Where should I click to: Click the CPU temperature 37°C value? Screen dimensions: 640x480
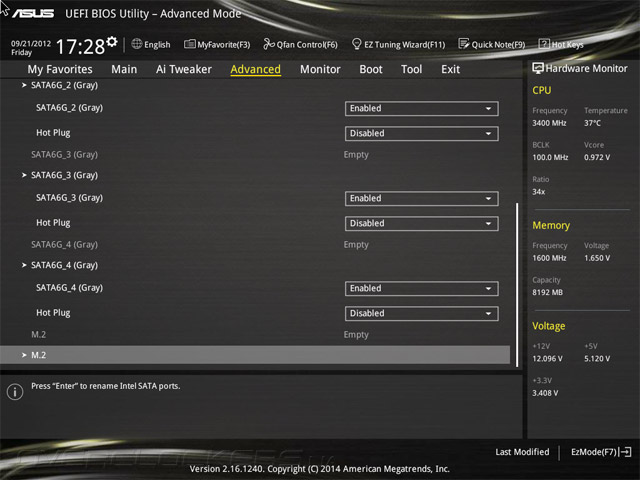coord(592,123)
